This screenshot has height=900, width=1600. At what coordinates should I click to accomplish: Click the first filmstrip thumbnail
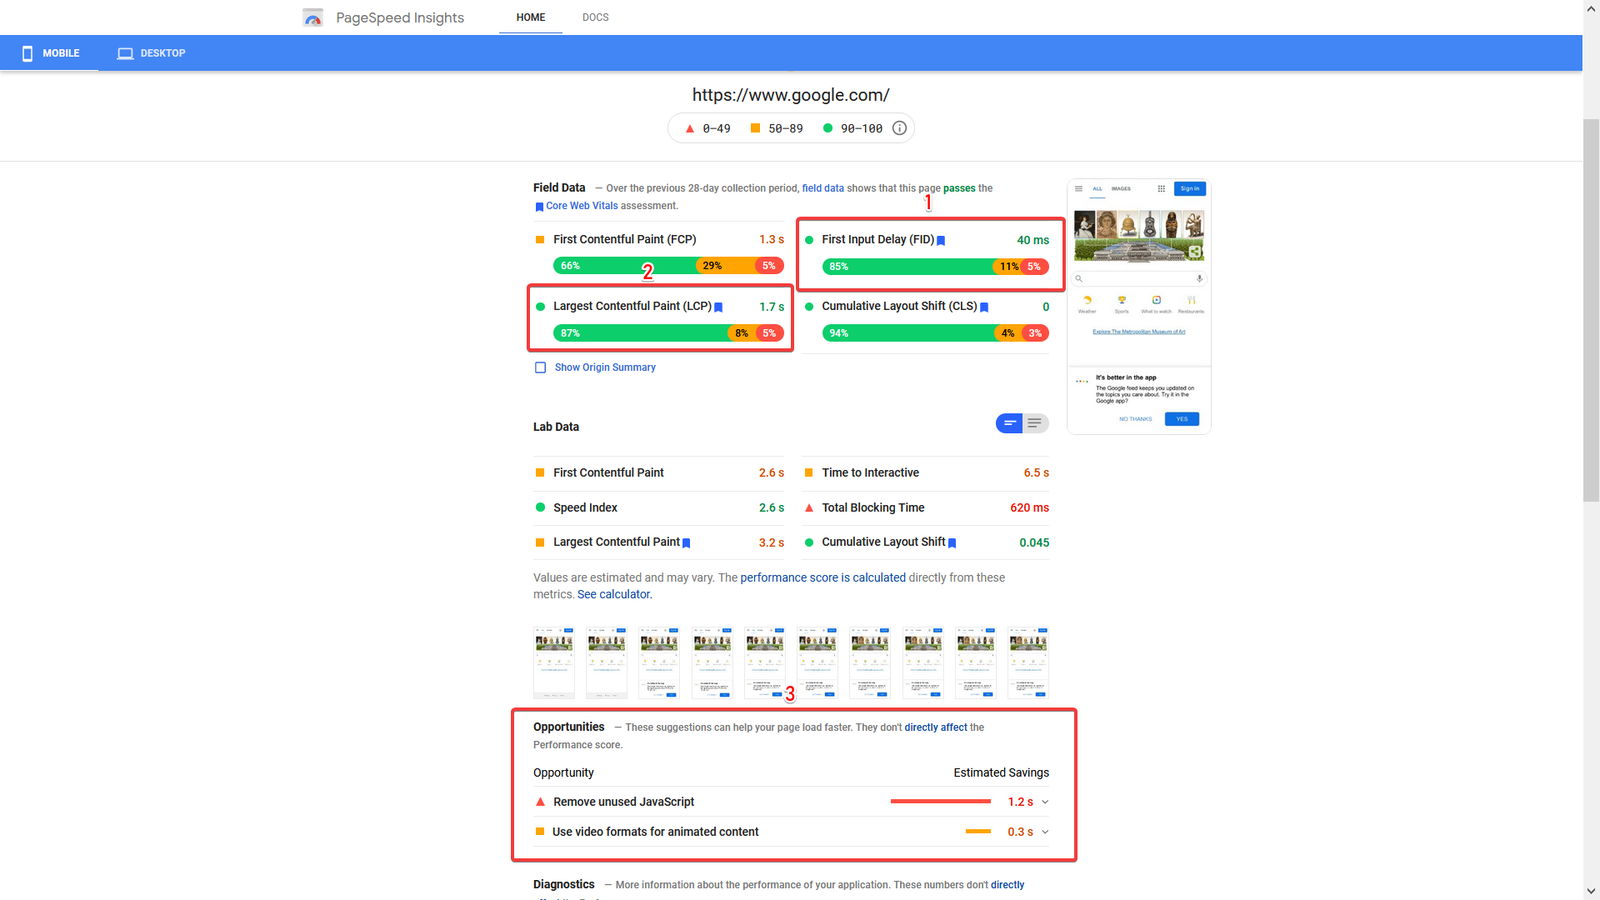coord(554,662)
